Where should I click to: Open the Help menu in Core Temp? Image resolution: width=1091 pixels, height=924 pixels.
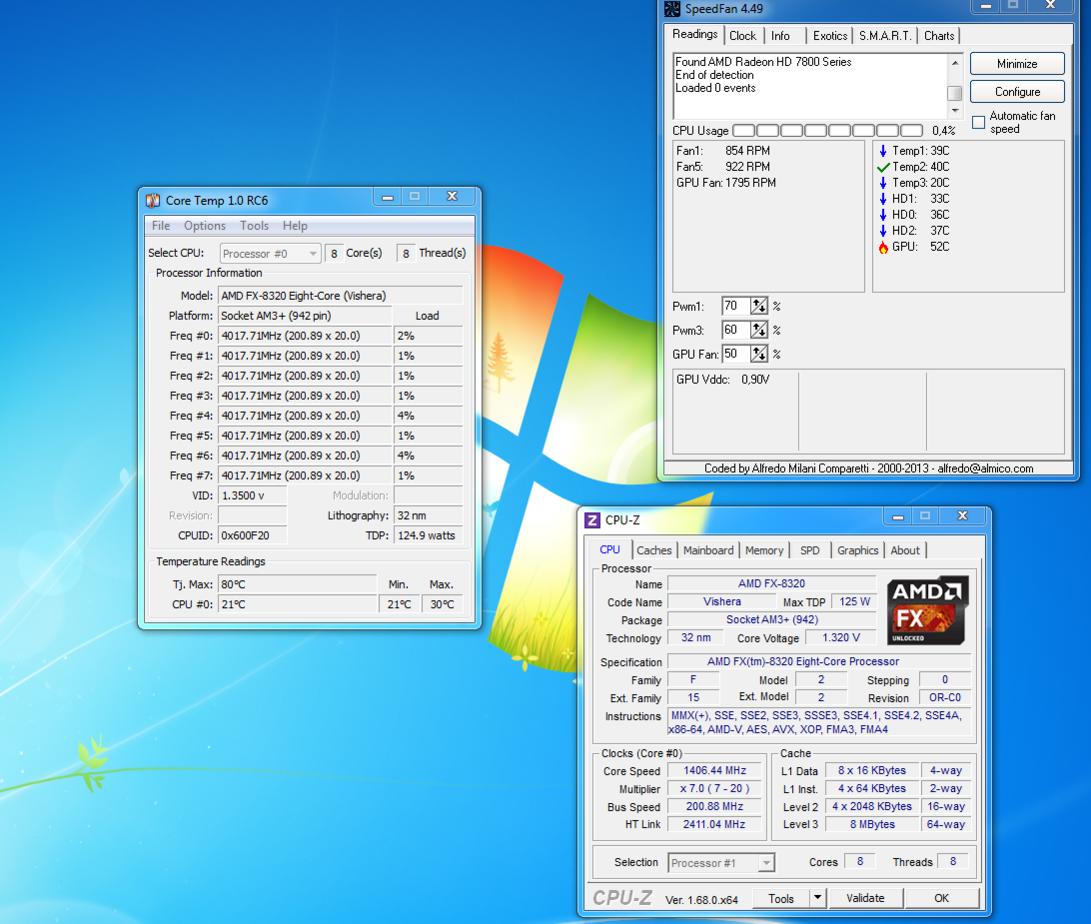click(x=295, y=225)
